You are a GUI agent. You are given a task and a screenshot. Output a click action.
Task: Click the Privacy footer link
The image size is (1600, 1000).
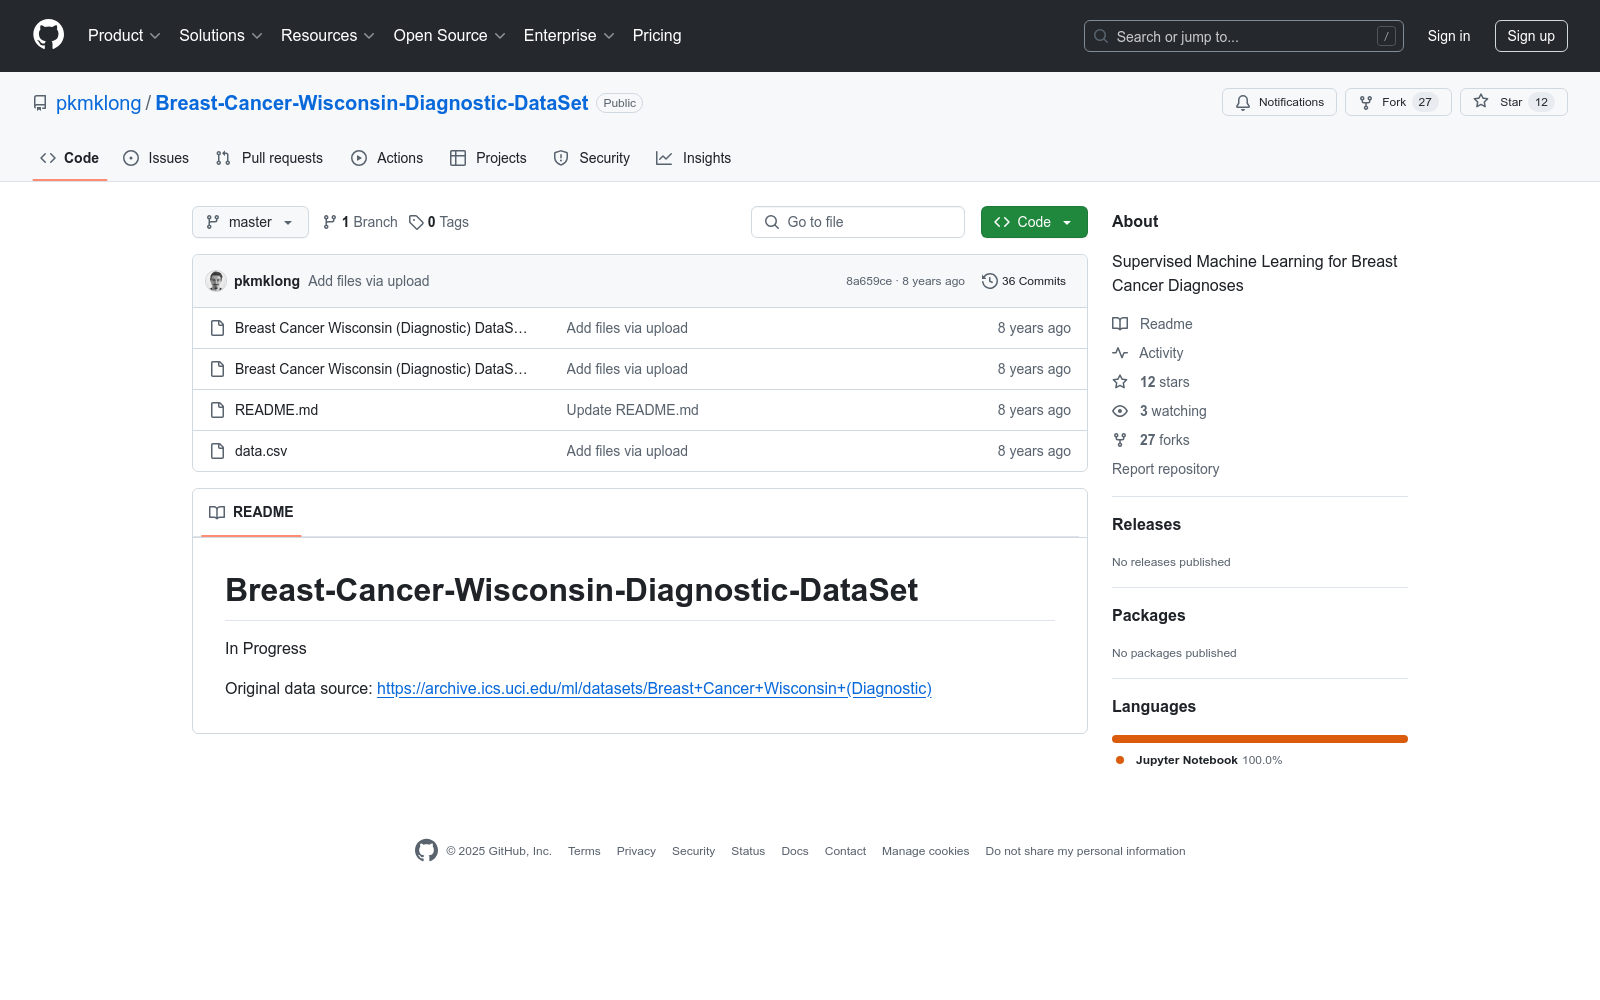coord(636,851)
